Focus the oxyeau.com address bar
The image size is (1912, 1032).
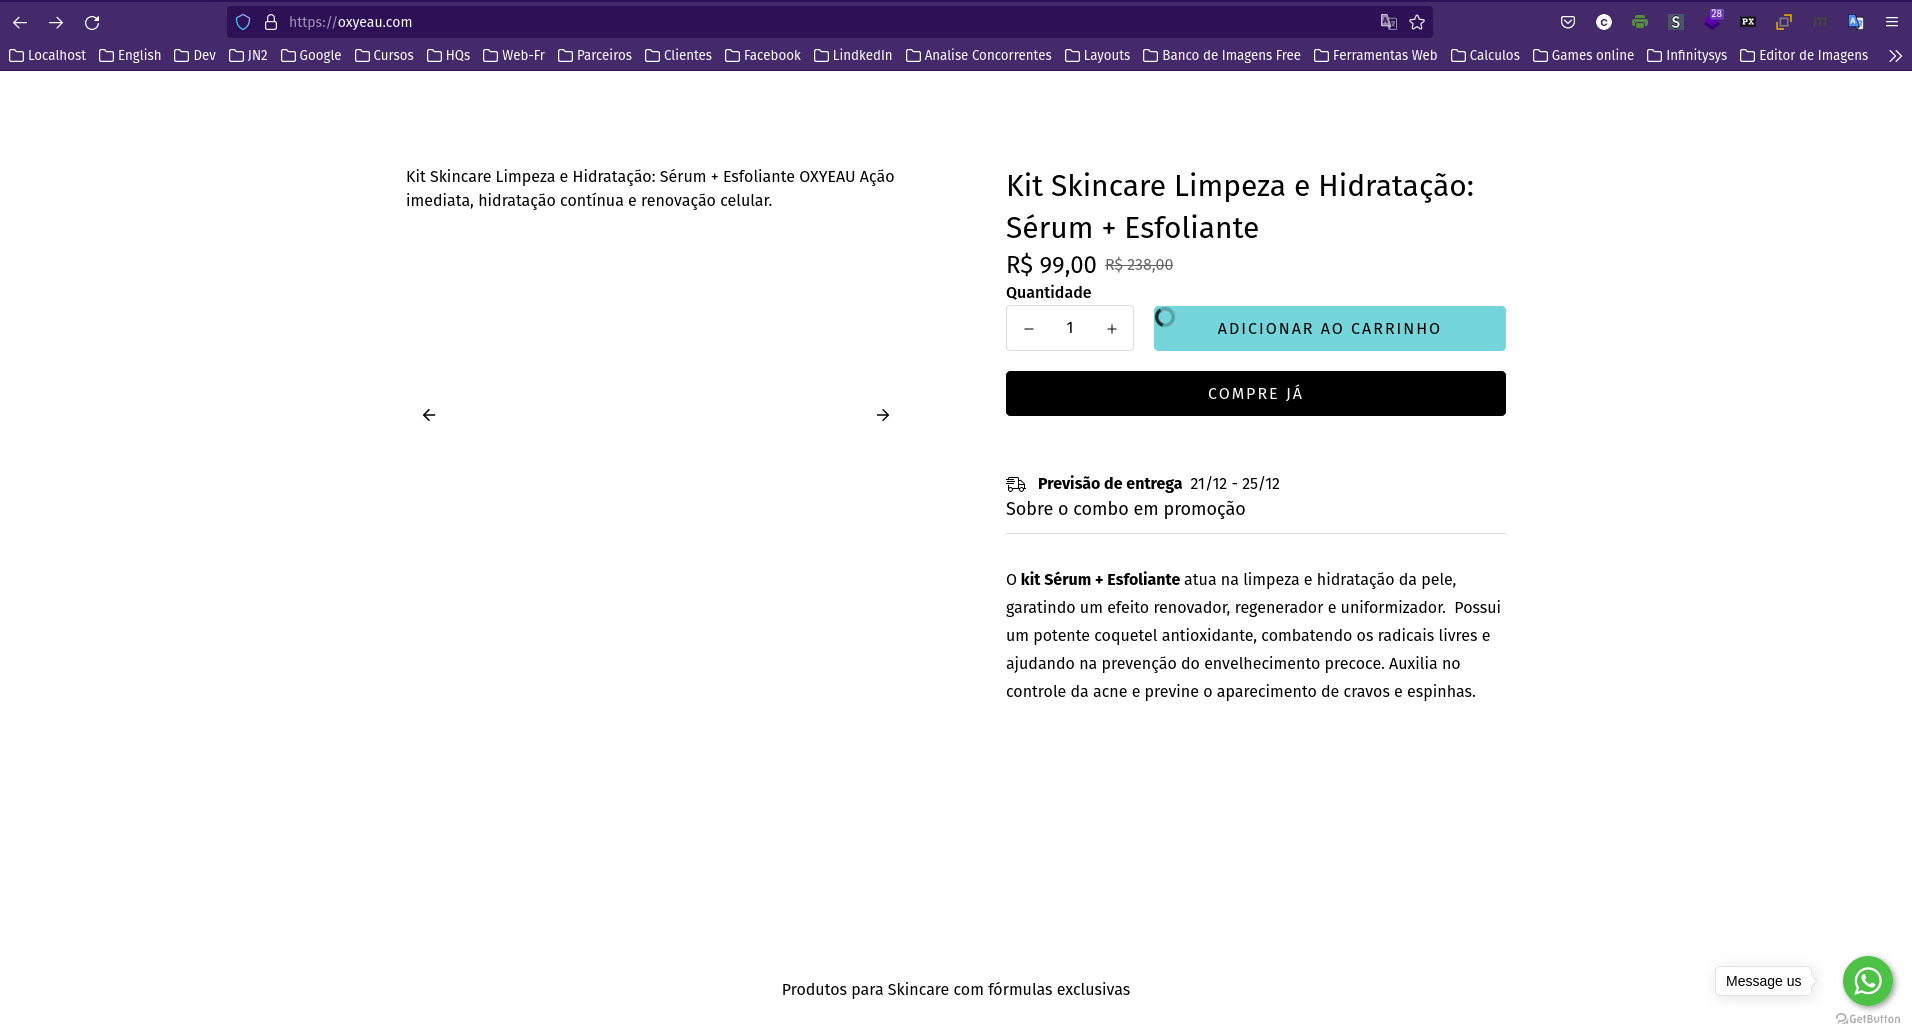pyautogui.click(x=830, y=22)
